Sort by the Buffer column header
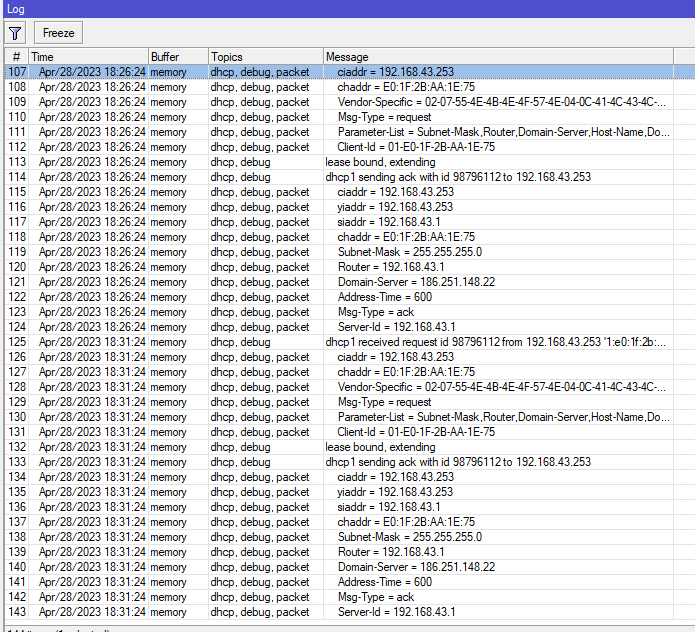 178,57
